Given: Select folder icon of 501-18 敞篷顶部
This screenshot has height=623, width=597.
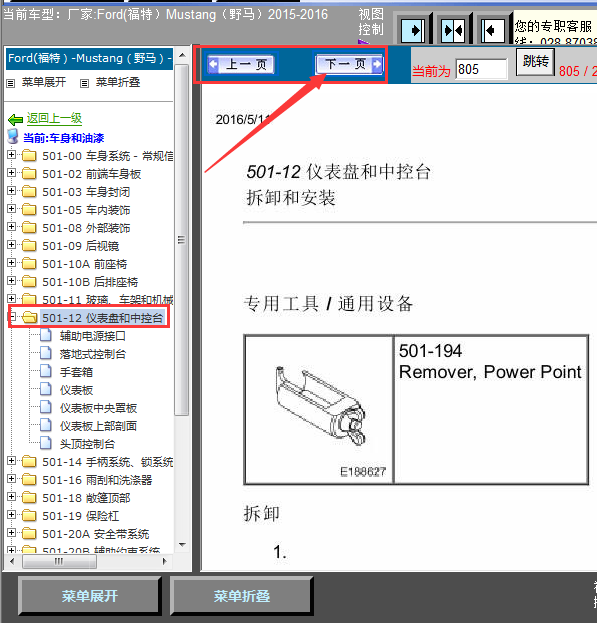Looking at the screenshot, I should click(29, 497).
